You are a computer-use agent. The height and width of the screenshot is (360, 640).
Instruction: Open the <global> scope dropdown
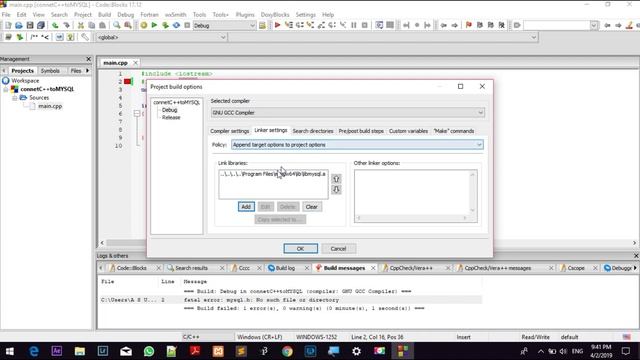tap(223, 37)
